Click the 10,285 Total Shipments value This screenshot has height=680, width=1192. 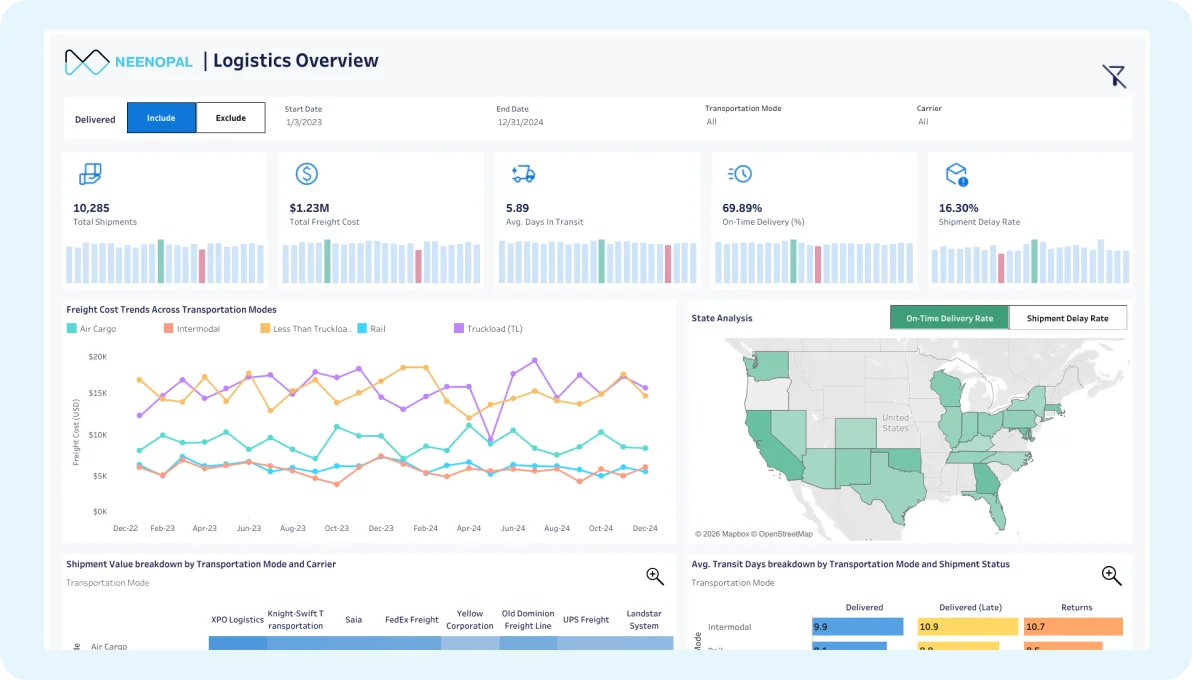[91, 208]
